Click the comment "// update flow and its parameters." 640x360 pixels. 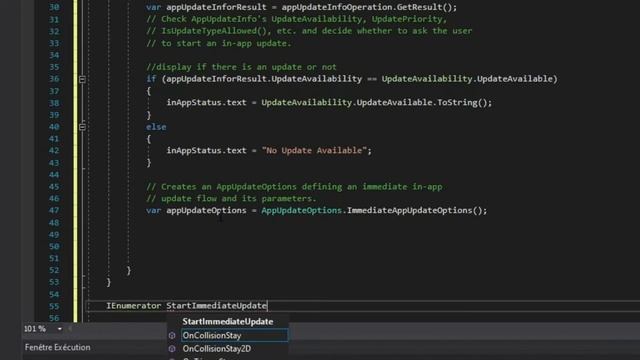click(x=231, y=199)
